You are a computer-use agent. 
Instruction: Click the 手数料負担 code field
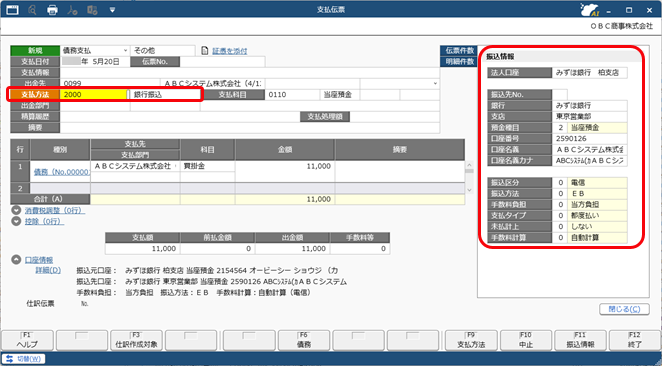(x=560, y=205)
